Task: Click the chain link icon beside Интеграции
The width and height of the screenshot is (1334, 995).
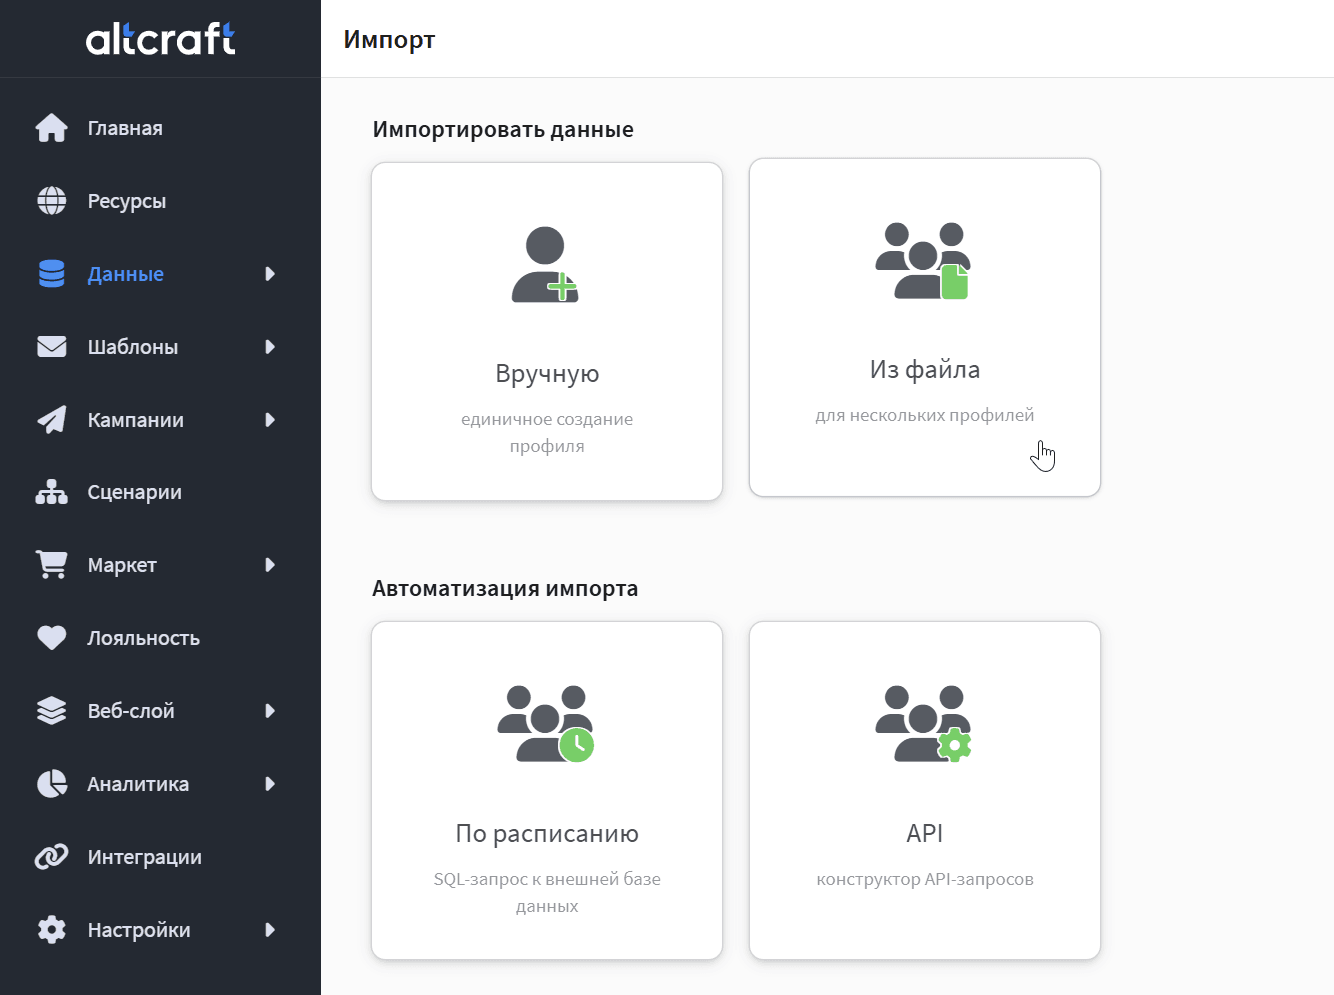Action: [52, 857]
